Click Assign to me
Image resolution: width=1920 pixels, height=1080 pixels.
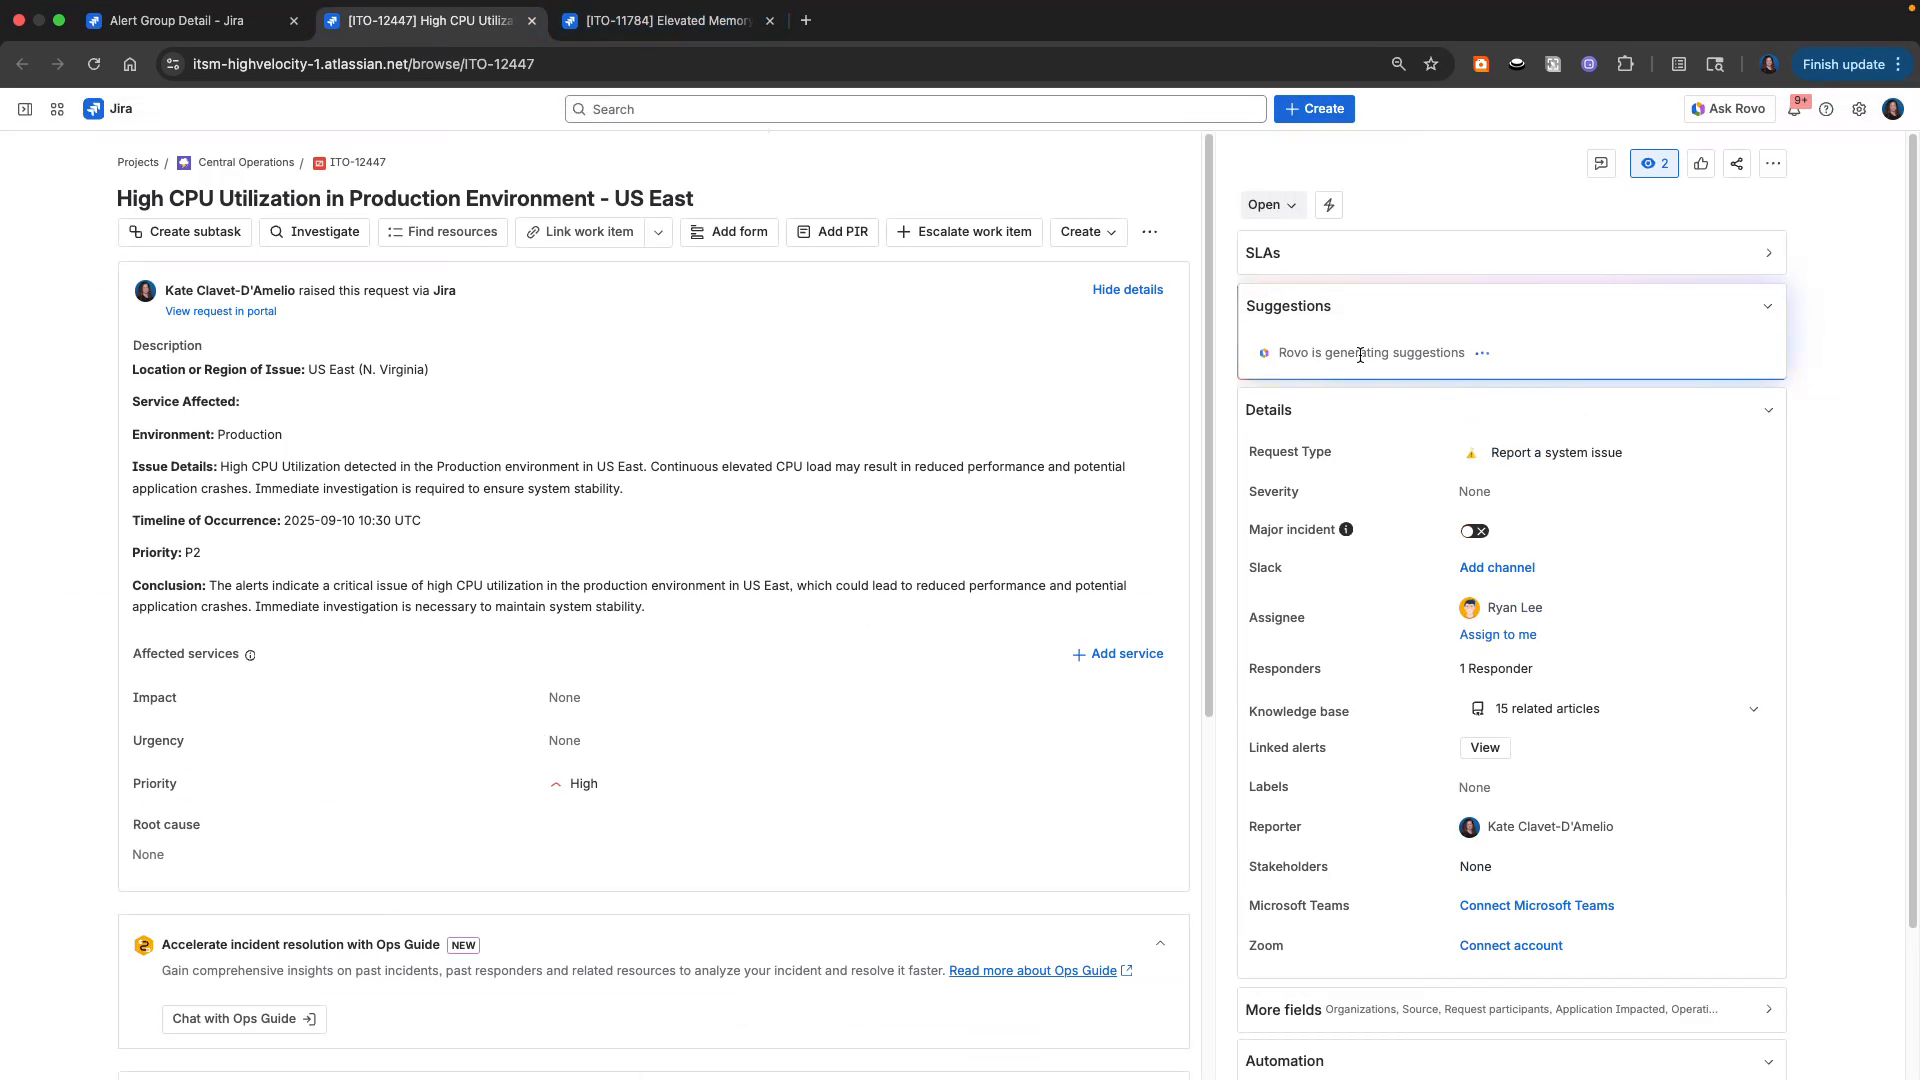point(1497,634)
